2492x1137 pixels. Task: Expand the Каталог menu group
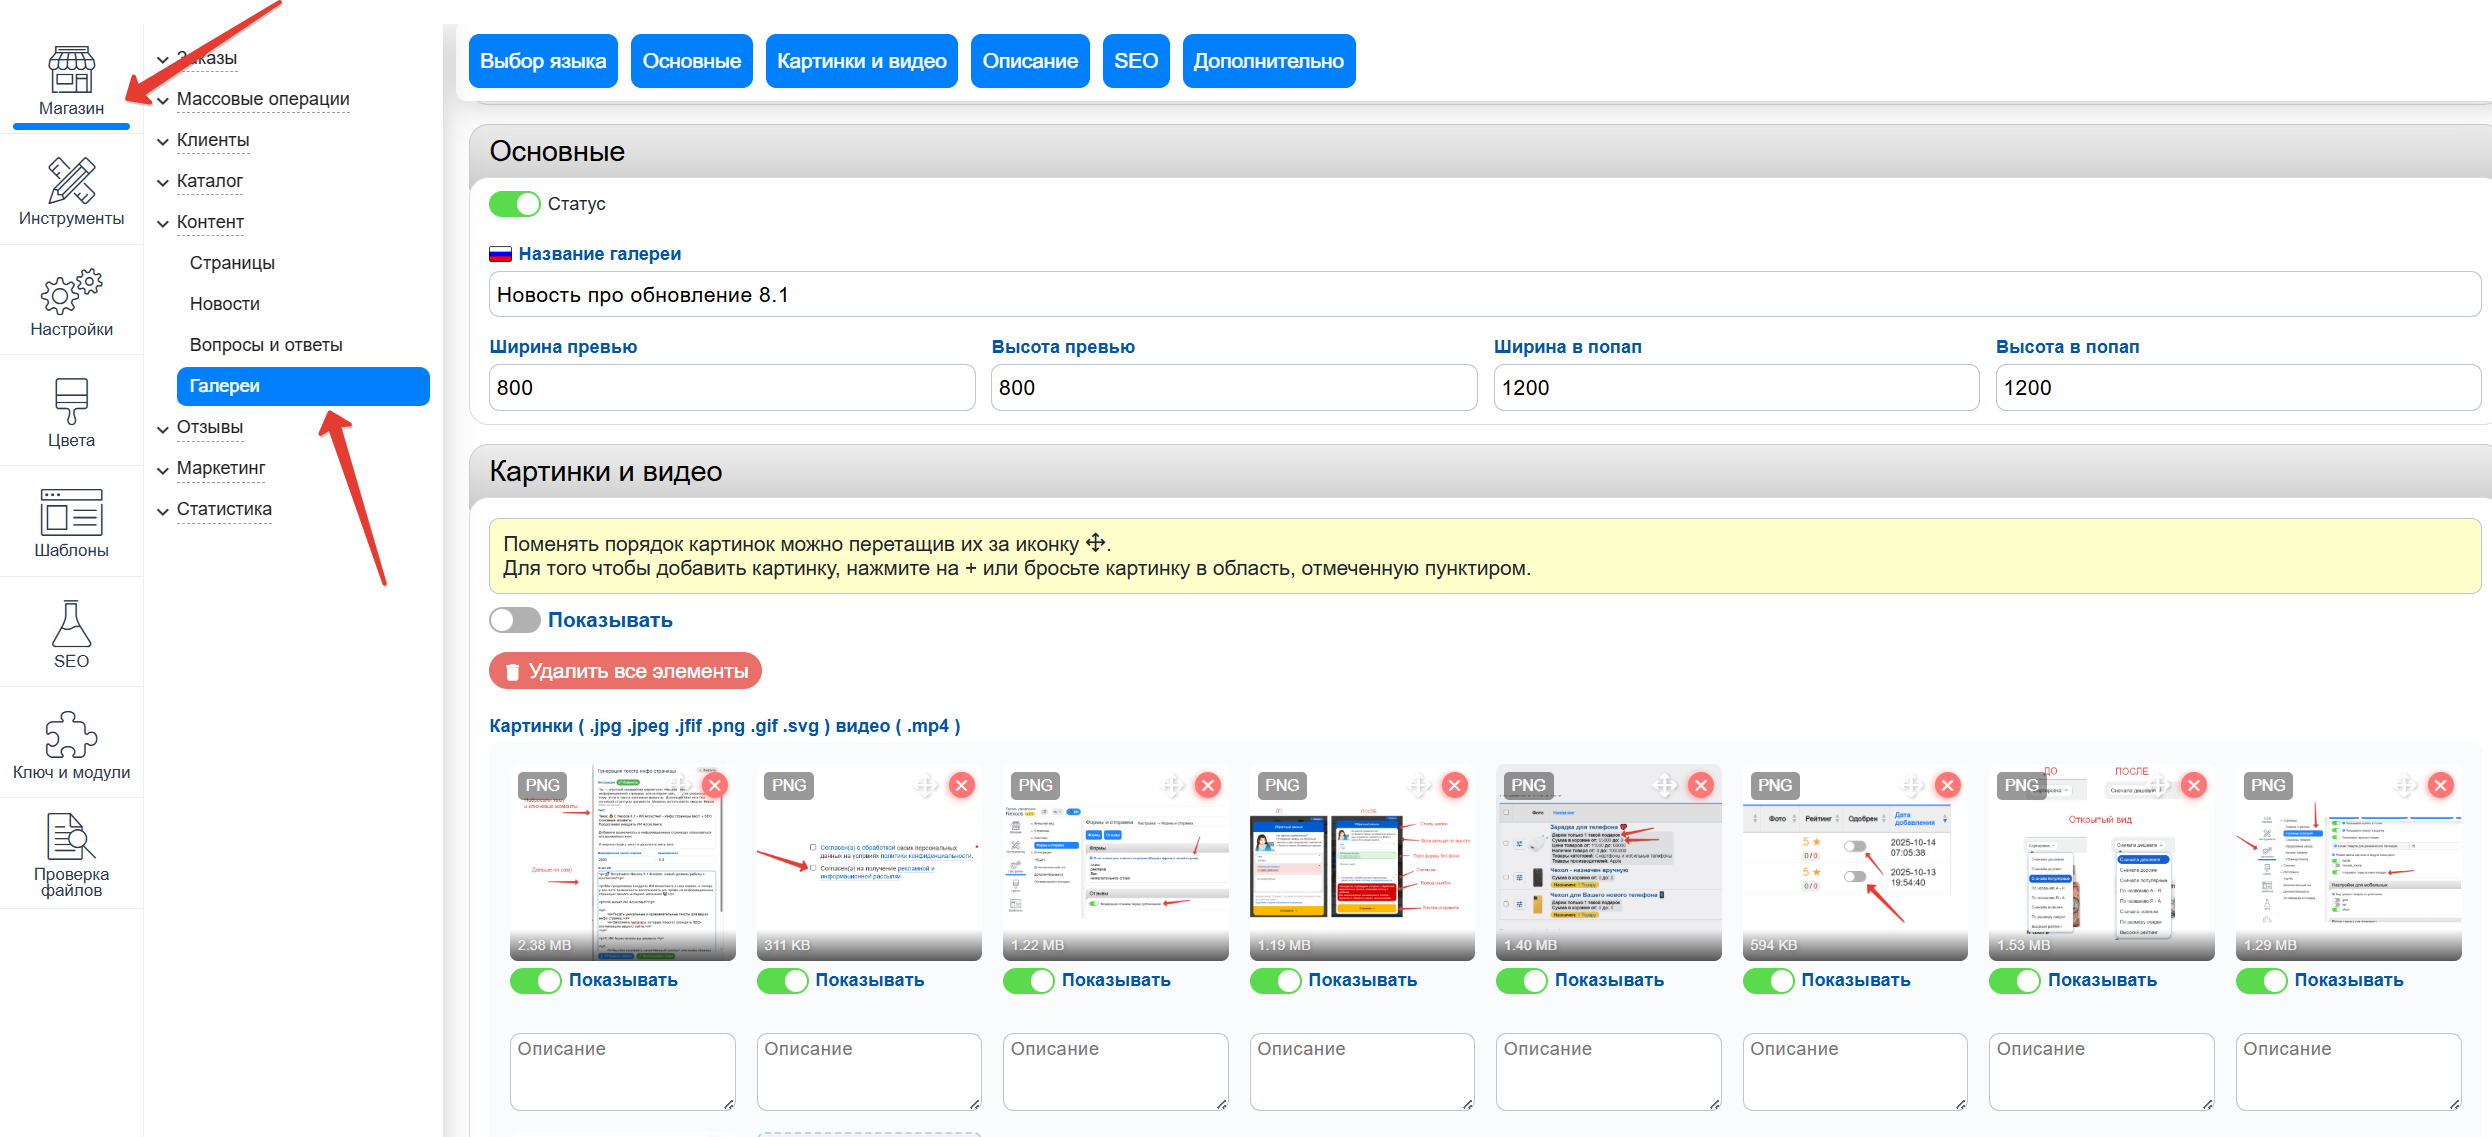point(209,181)
